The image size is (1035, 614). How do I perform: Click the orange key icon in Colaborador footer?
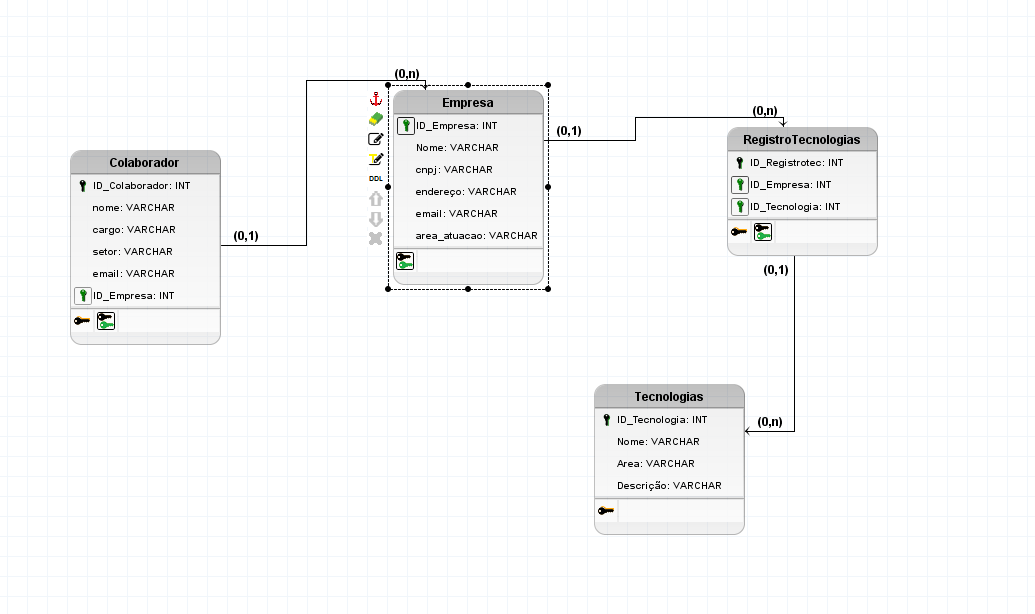[81, 321]
